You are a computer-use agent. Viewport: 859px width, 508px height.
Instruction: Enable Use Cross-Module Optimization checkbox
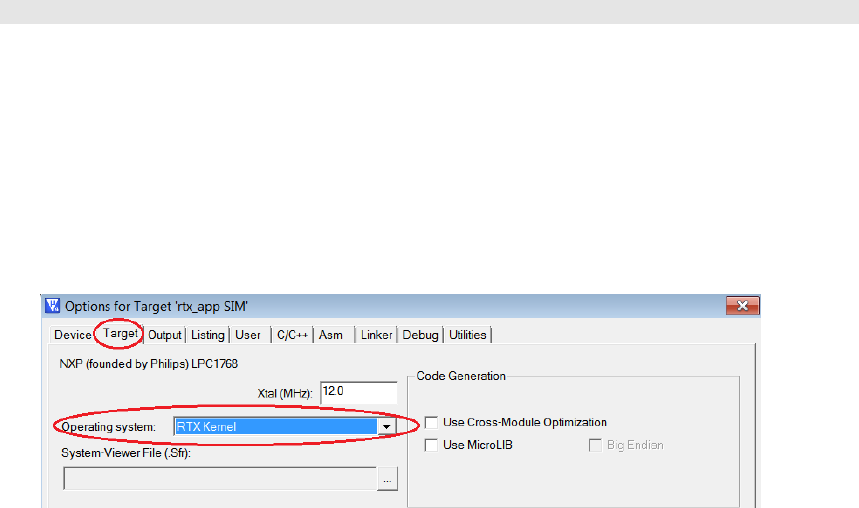431,423
